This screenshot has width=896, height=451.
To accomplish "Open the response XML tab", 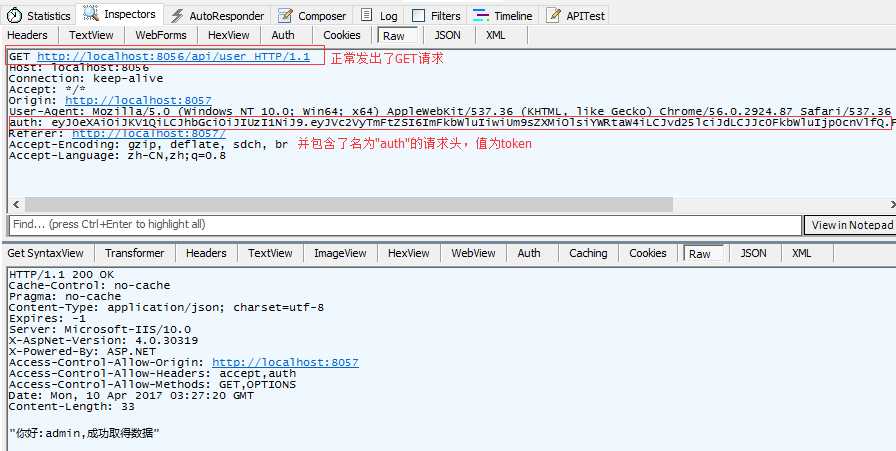I will point(801,253).
